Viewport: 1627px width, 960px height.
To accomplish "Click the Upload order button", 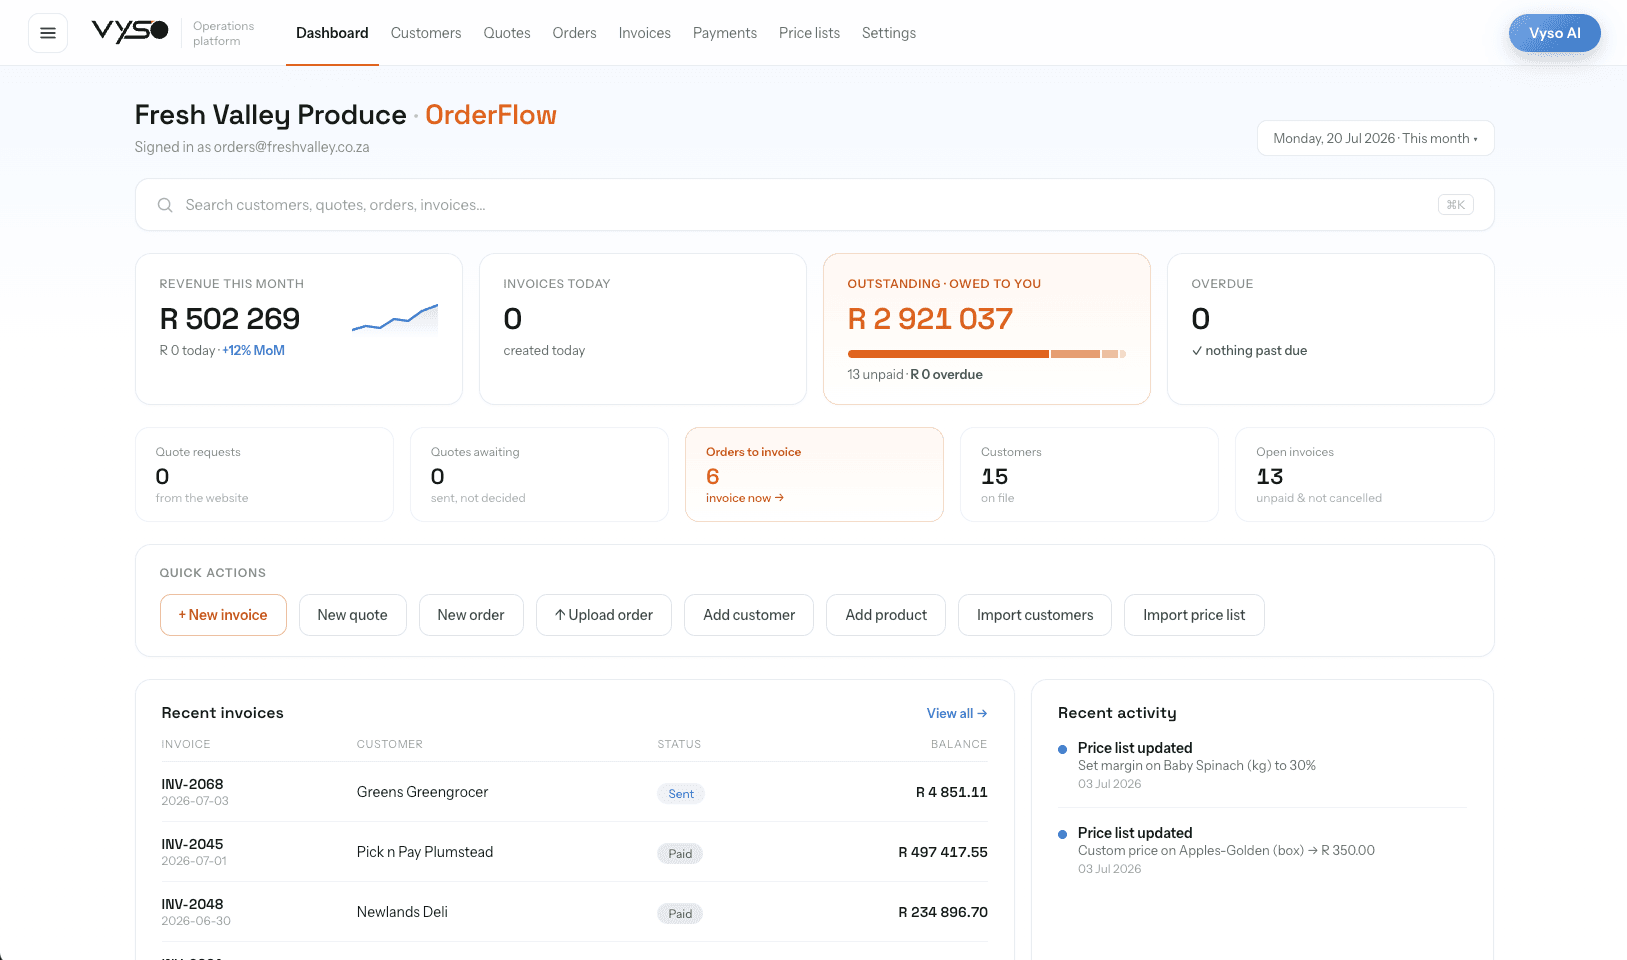I will point(604,615).
